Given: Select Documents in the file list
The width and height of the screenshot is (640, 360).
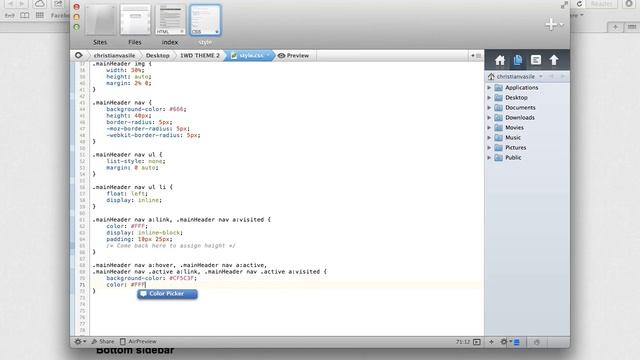Looking at the screenshot, I should point(520,108).
